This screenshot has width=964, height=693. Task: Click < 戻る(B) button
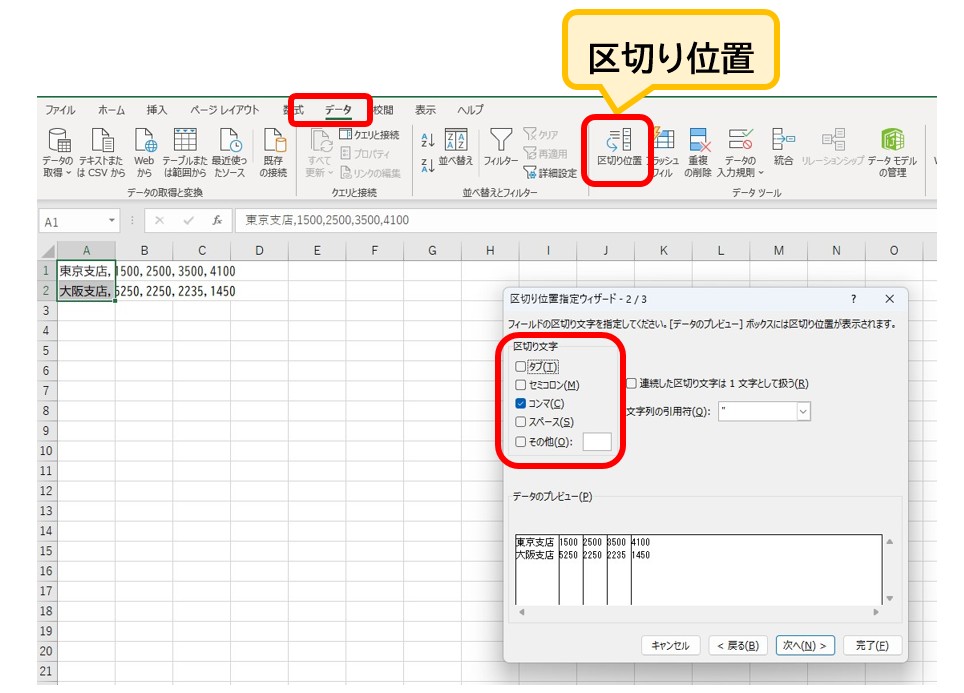[x=738, y=645]
